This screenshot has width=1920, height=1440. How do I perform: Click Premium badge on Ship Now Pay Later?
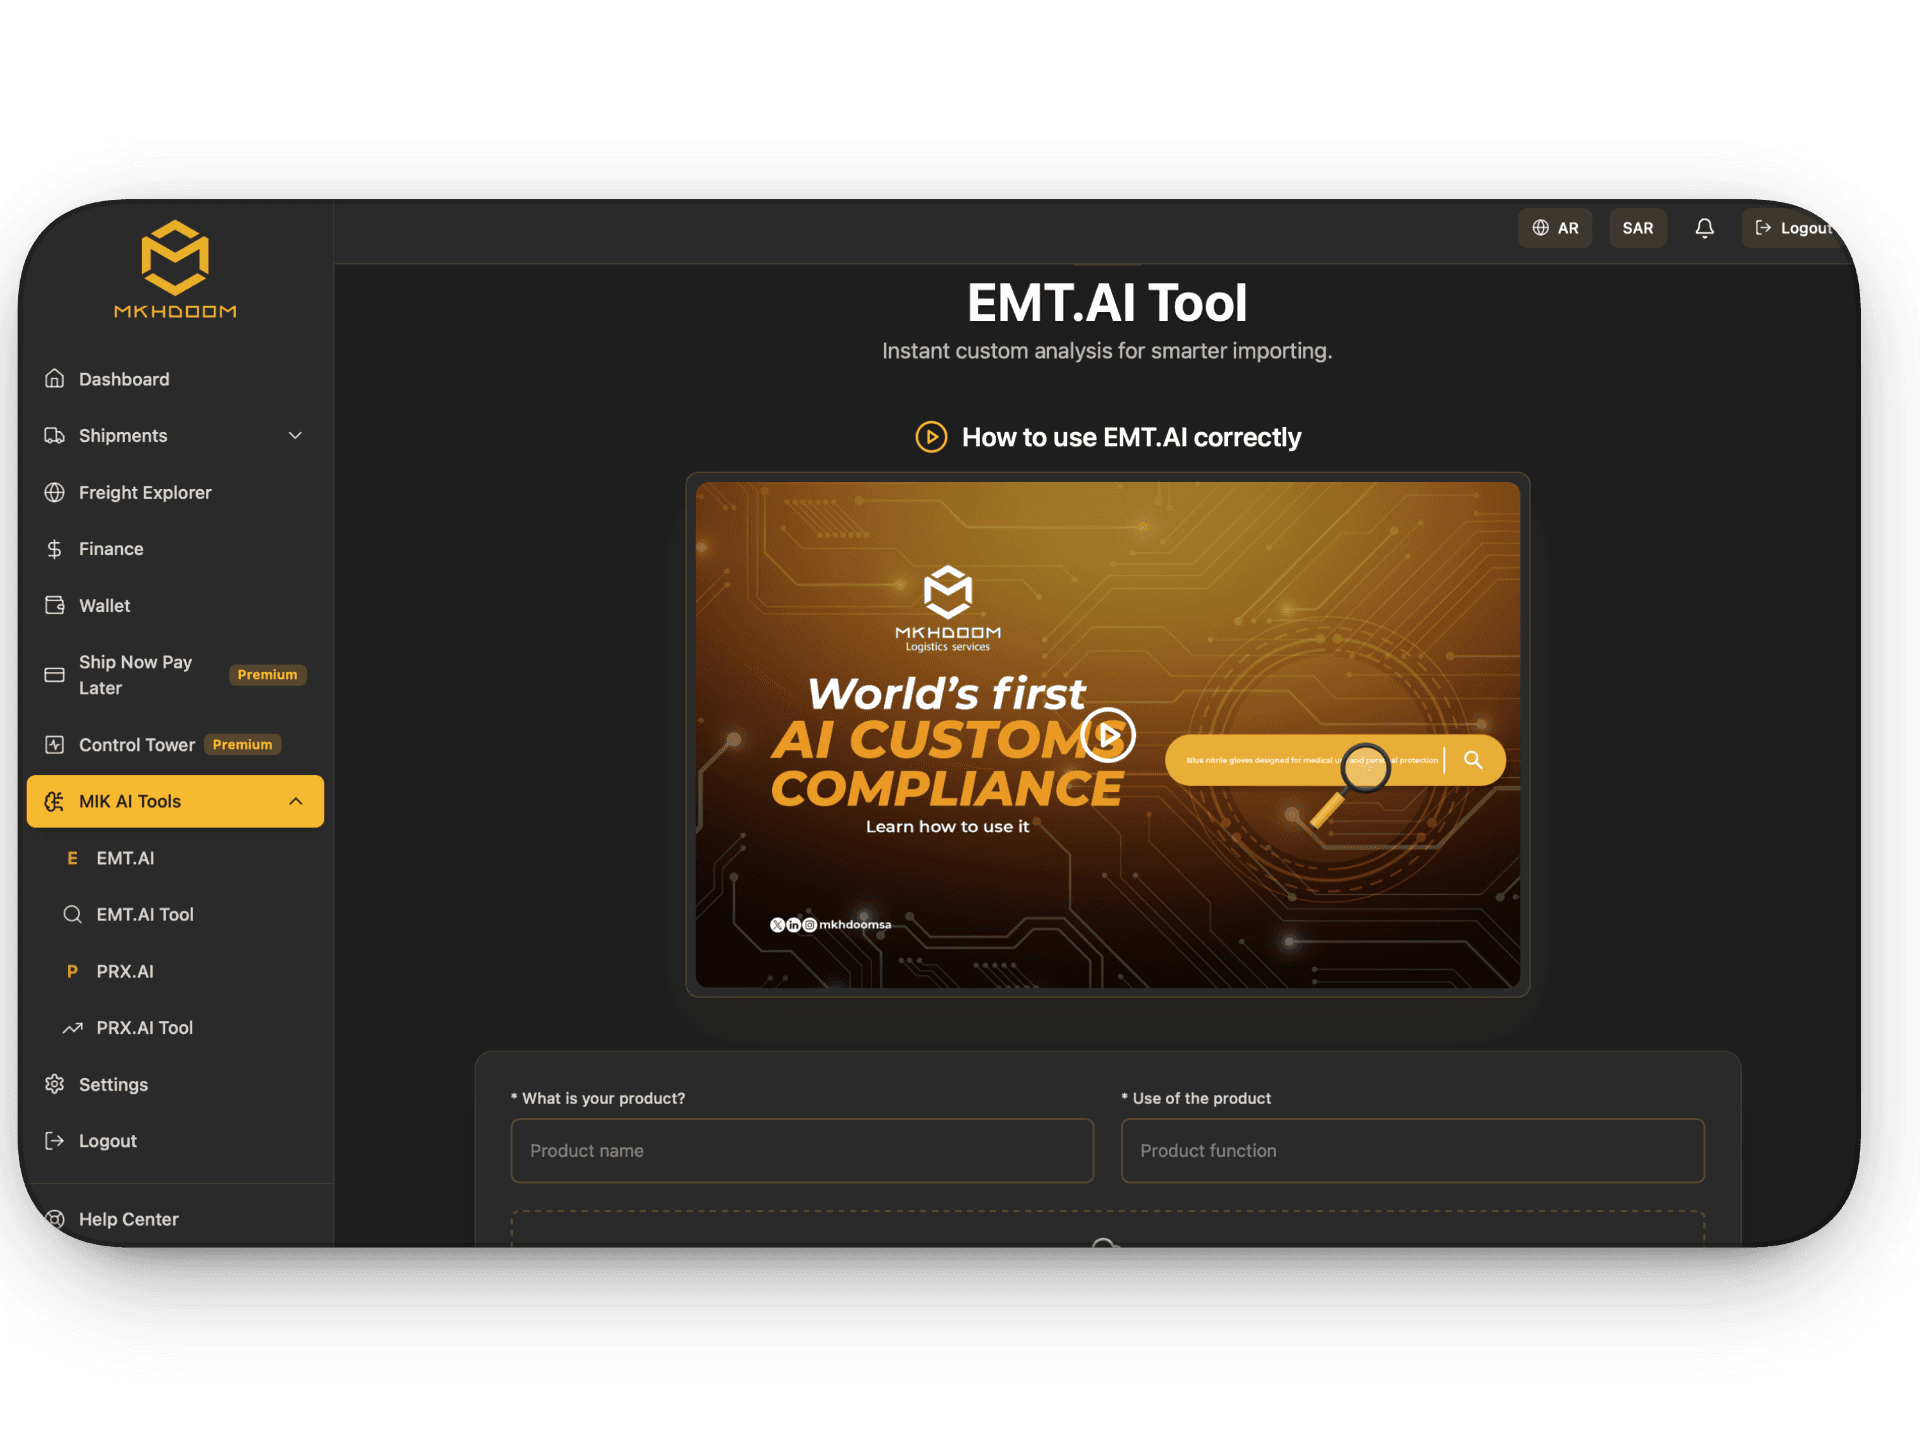[x=267, y=675]
